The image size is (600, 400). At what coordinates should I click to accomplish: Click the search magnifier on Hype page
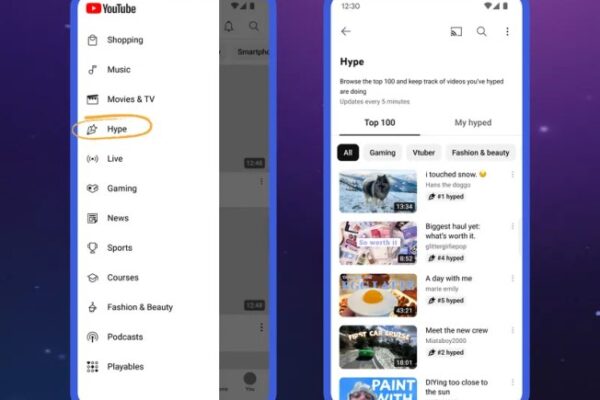(481, 31)
